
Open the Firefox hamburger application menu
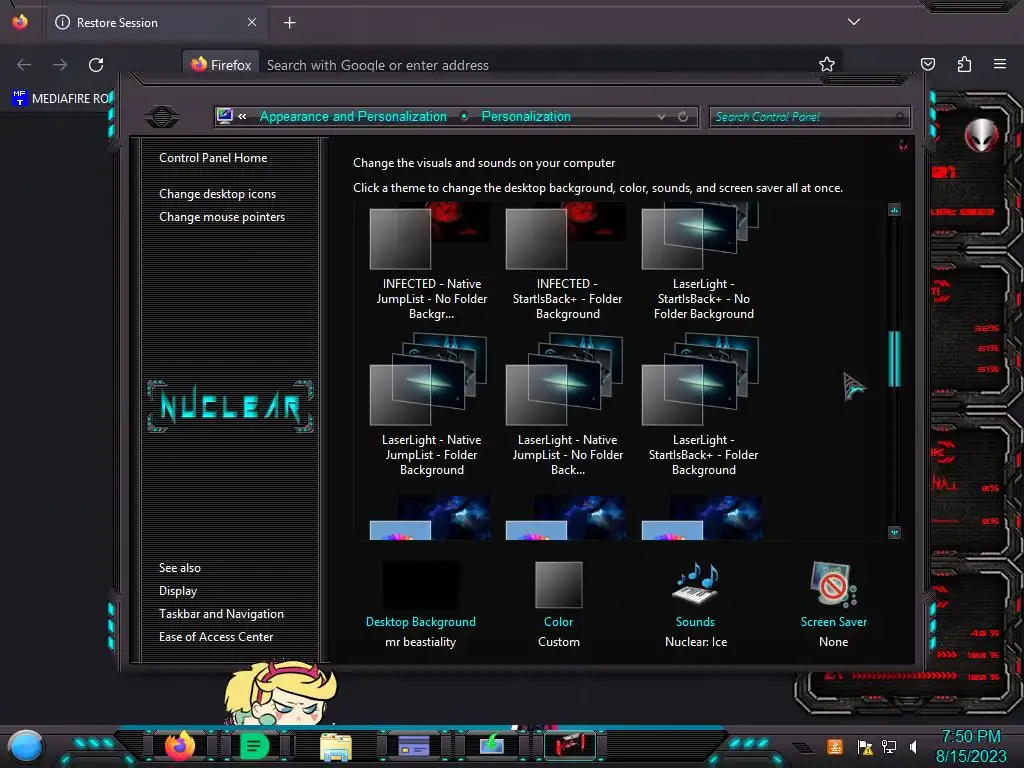click(1000, 64)
